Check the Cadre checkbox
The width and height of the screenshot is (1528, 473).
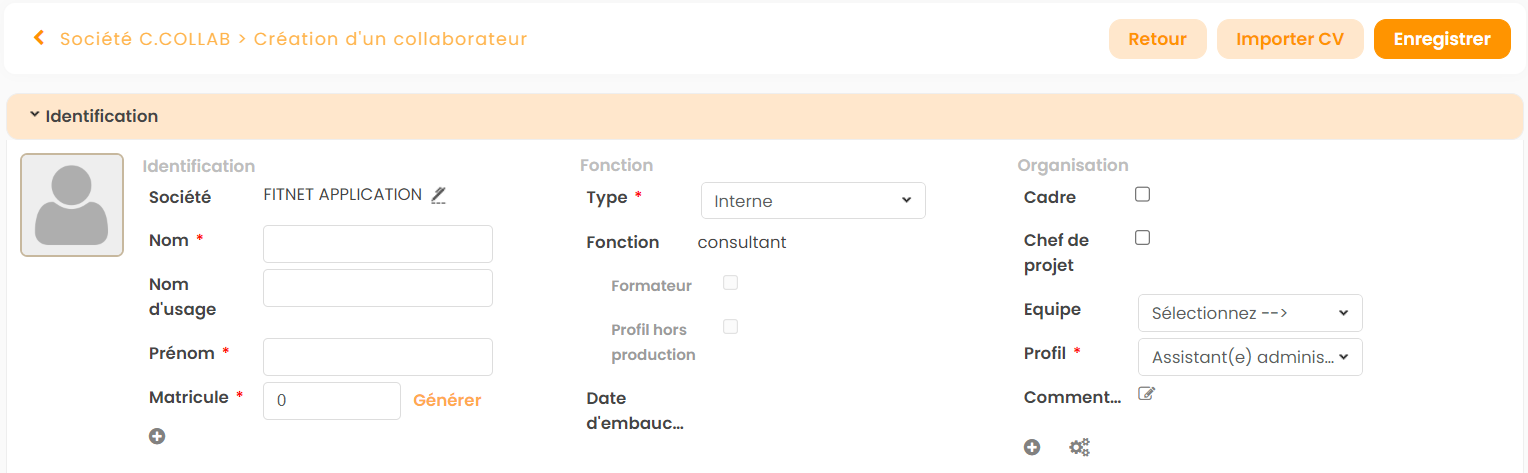tap(1143, 195)
